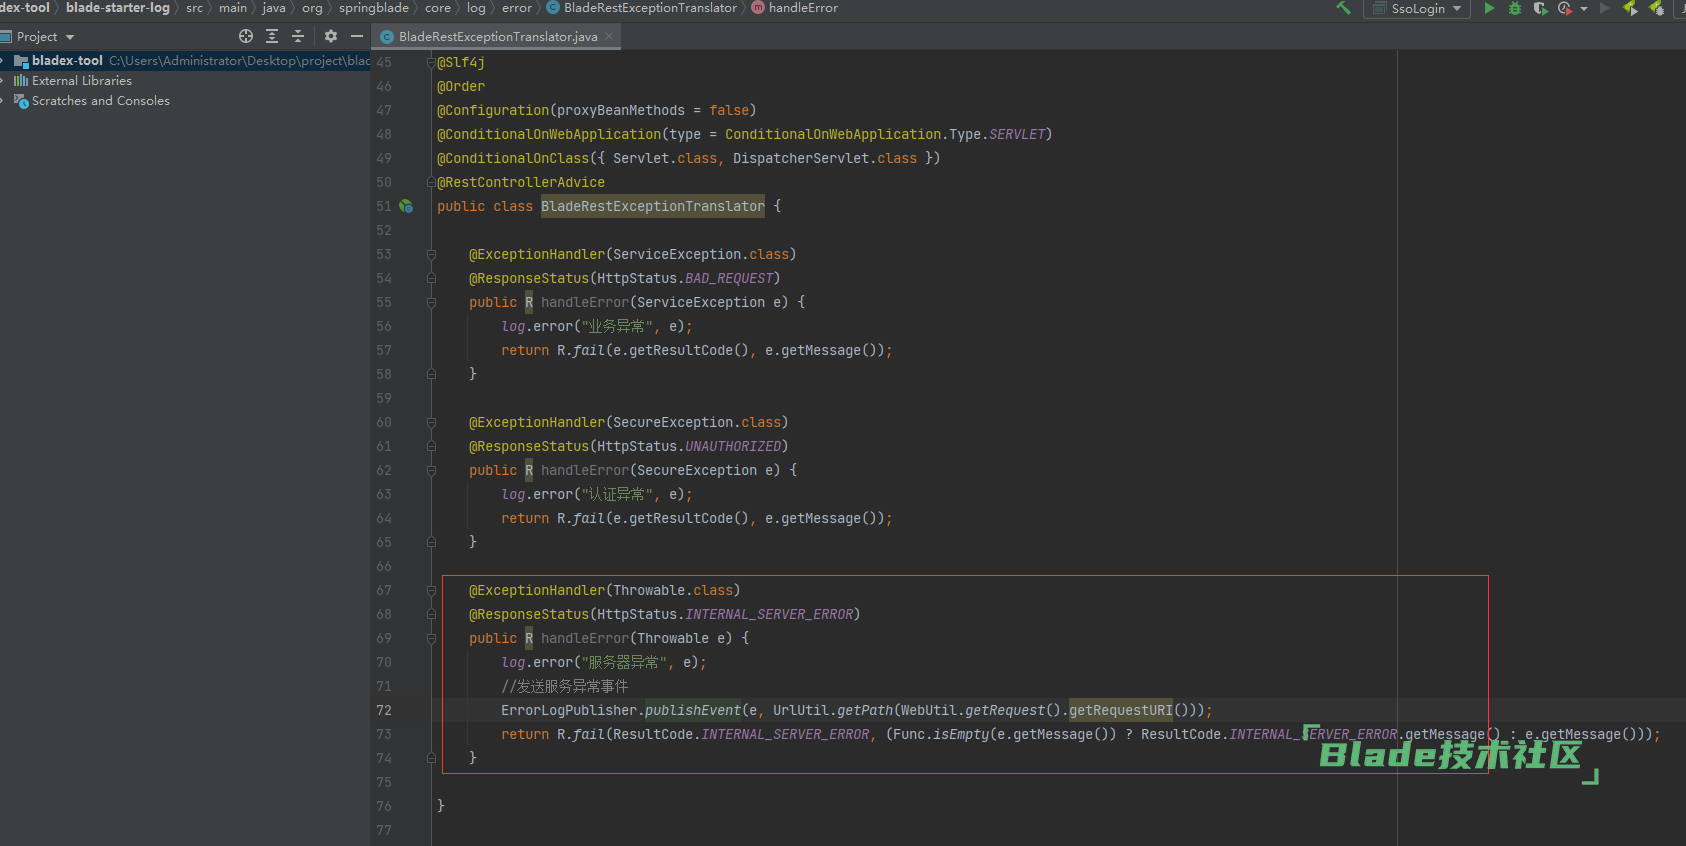Image resolution: width=1686 pixels, height=846 pixels.
Task: Build the project with the hammer icon
Action: 1343,8
